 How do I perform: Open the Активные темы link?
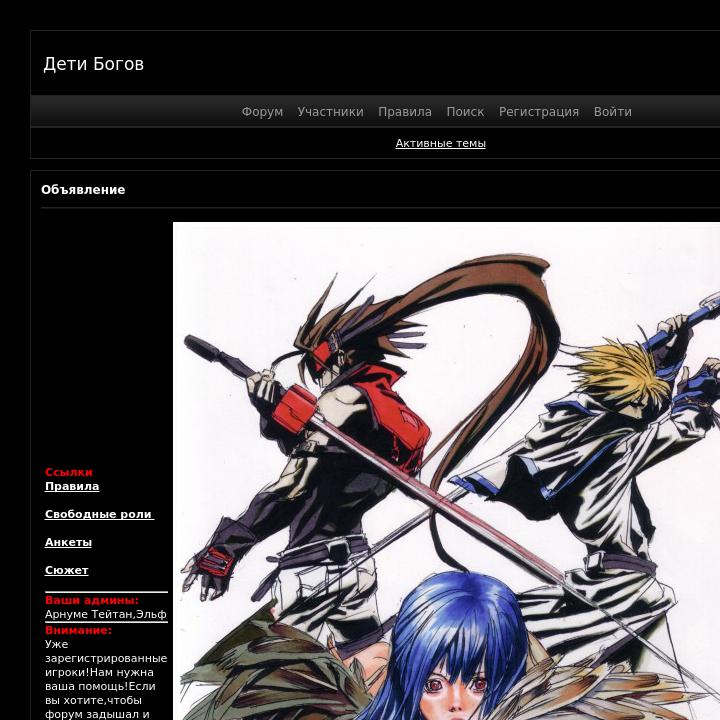click(440, 143)
